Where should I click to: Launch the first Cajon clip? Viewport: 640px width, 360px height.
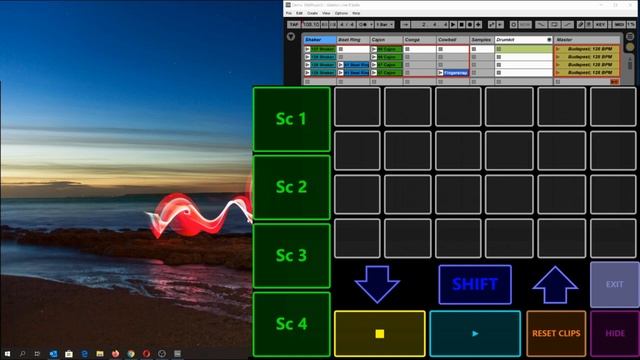pos(374,49)
